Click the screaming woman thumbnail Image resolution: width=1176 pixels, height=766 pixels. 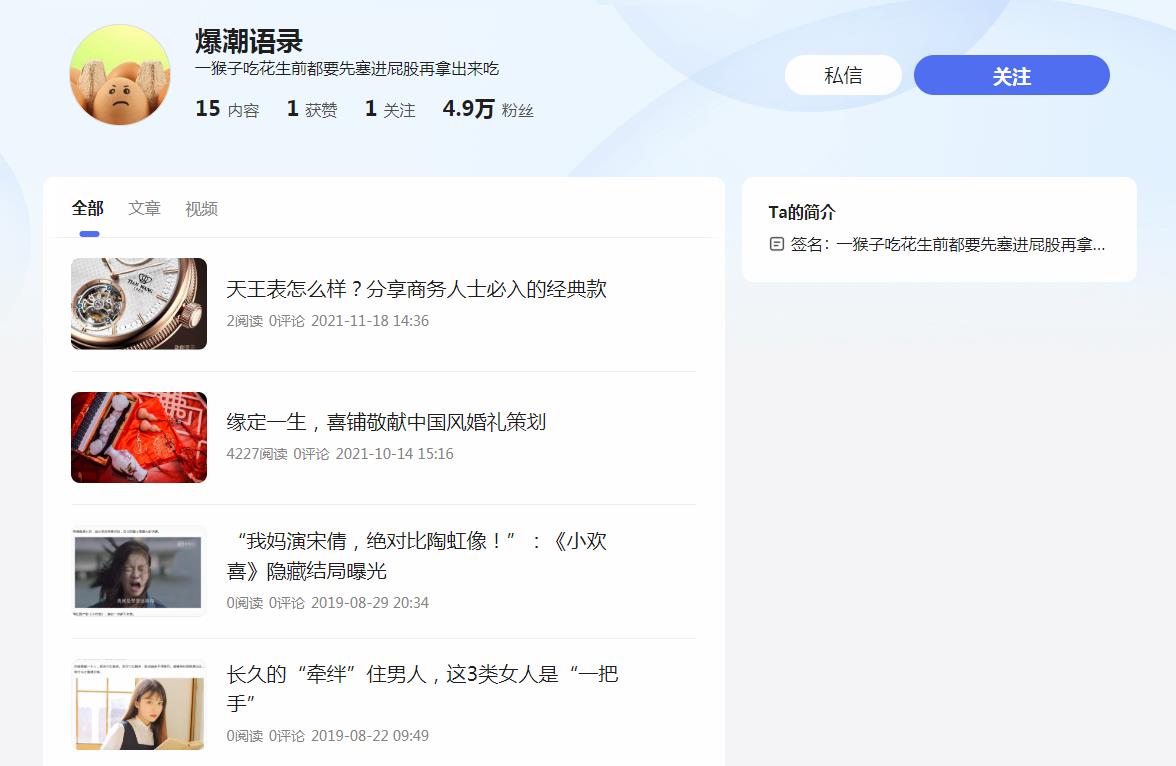(139, 571)
